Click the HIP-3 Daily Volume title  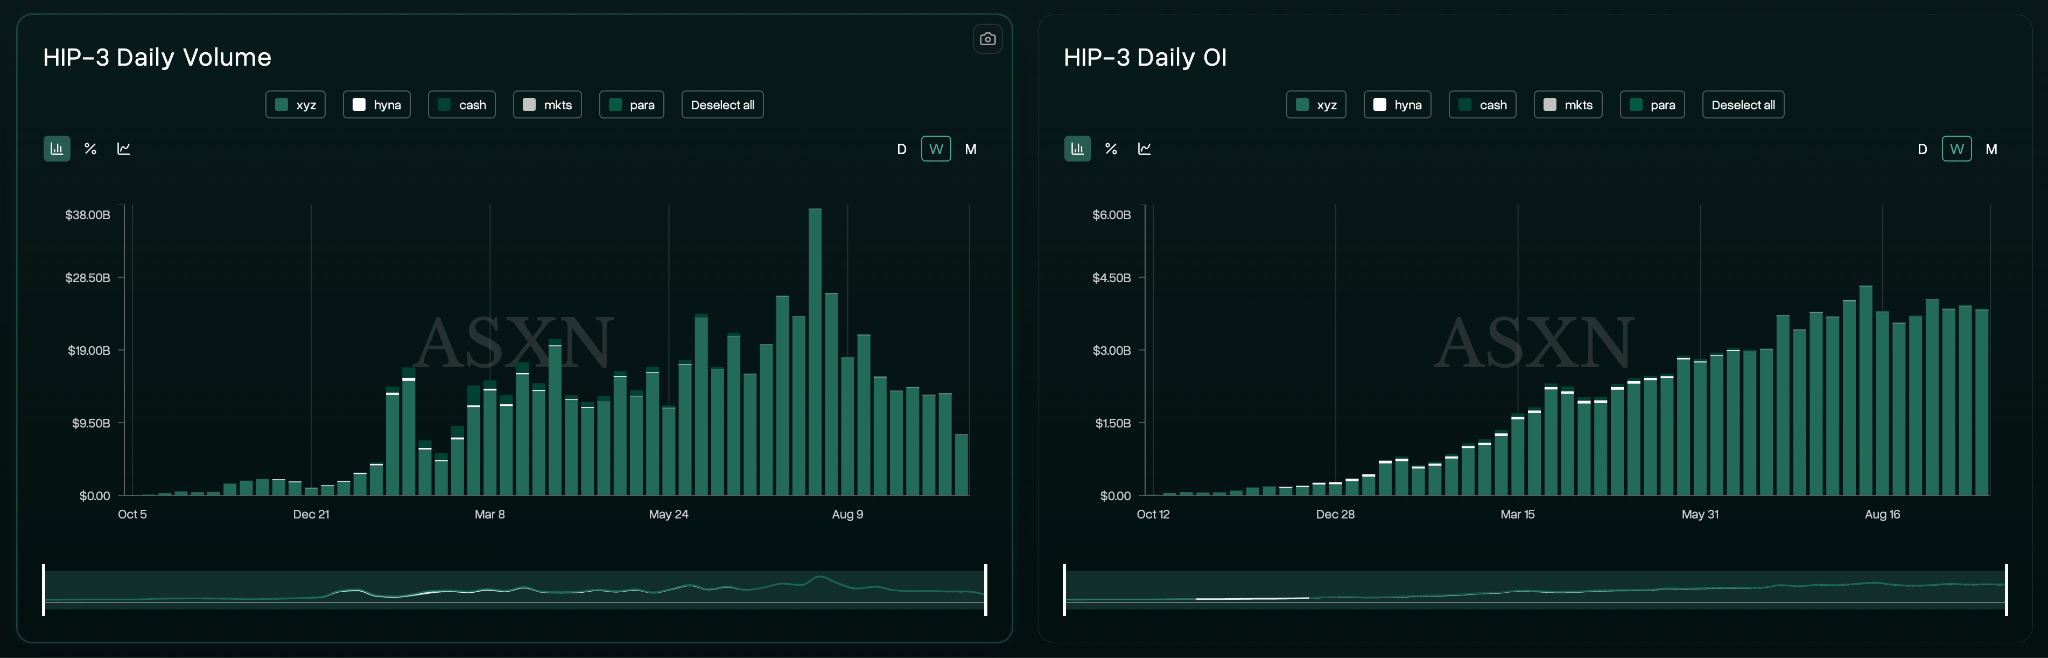157,57
